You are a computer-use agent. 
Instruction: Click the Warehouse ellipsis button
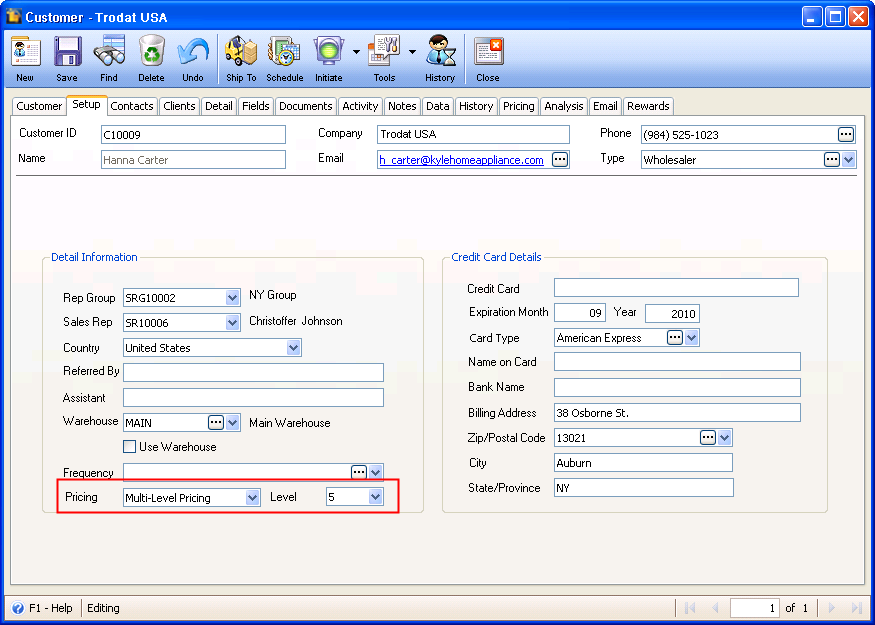(215, 422)
